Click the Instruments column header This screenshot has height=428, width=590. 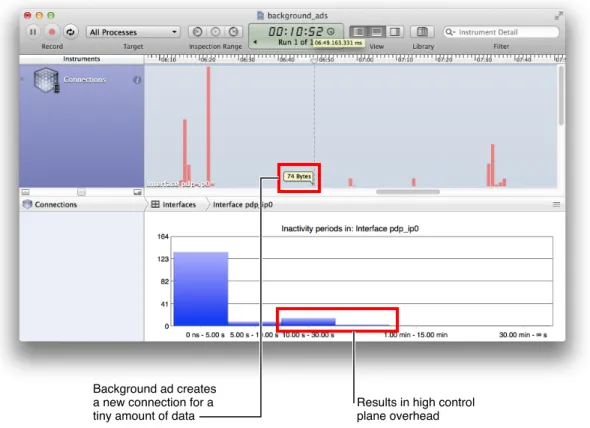coord(82,59)
